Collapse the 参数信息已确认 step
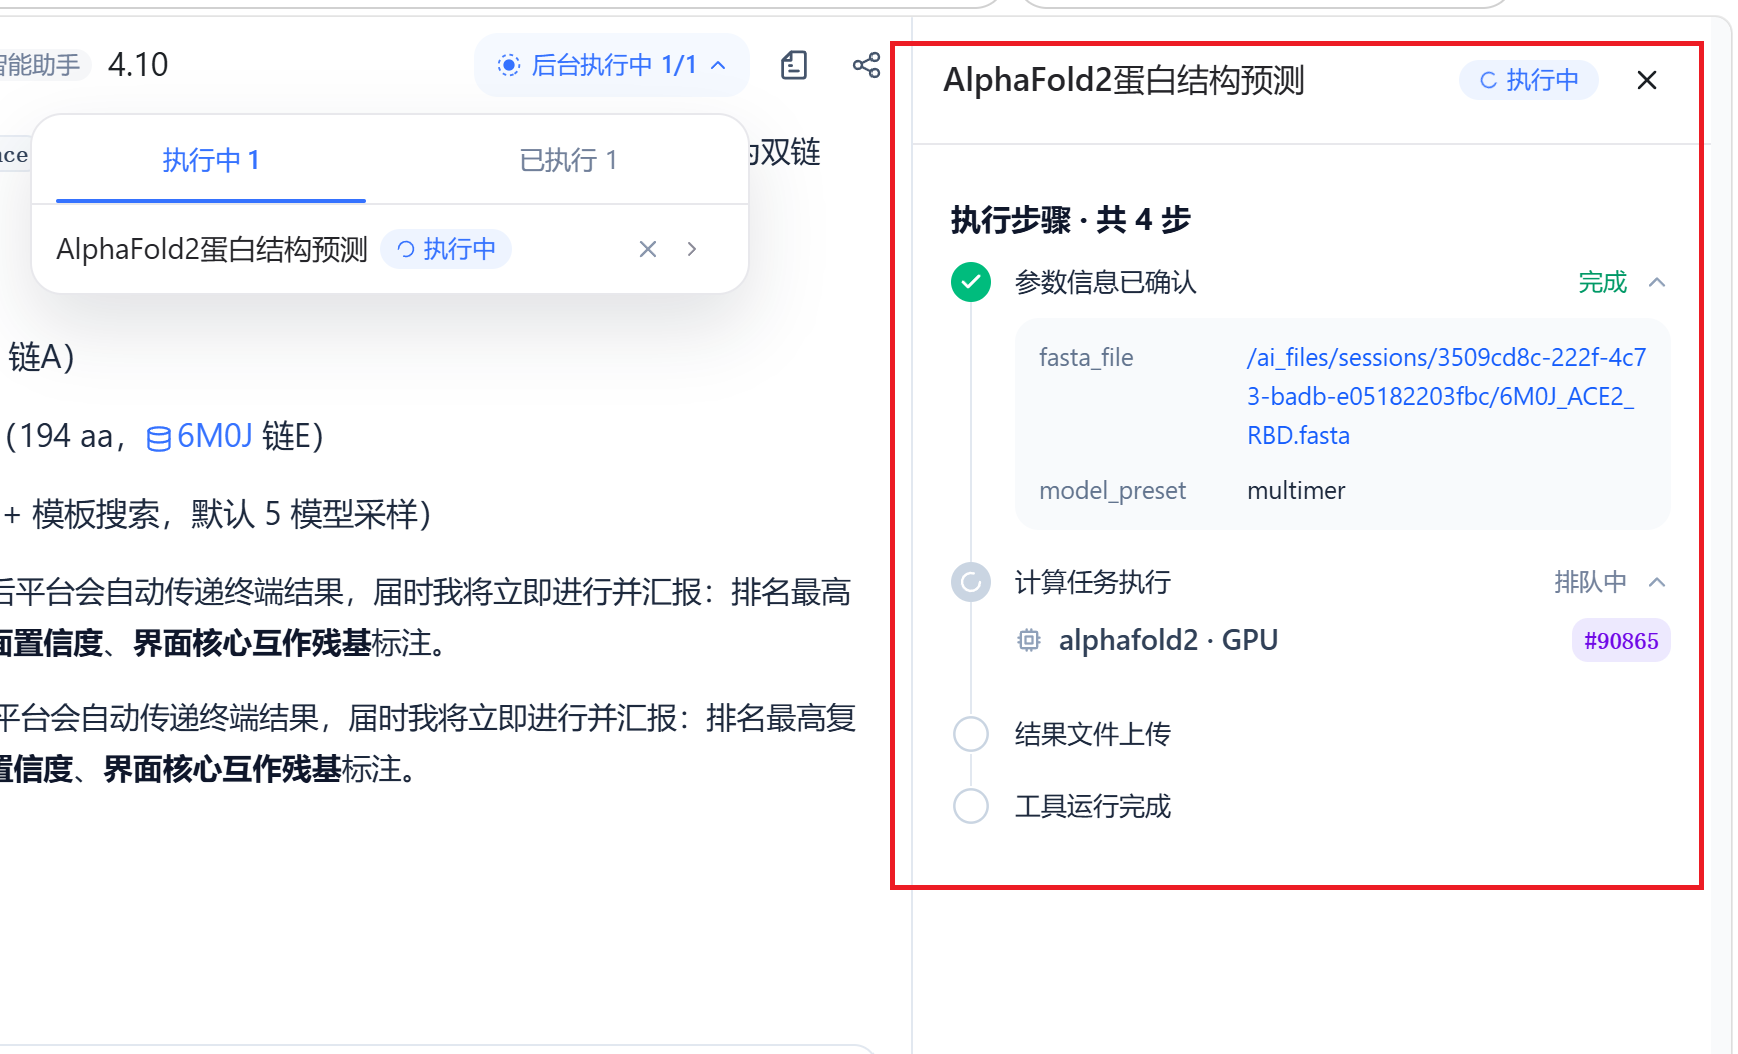The width and height of the screenshot is (1738, 1054). point(1657,282)
